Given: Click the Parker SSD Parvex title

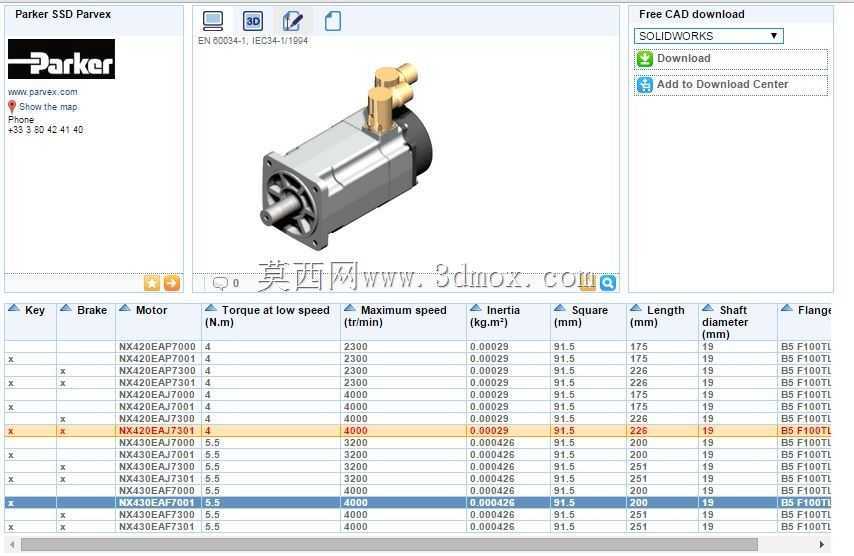Looking at the screenshot, I should coord(63,15).
